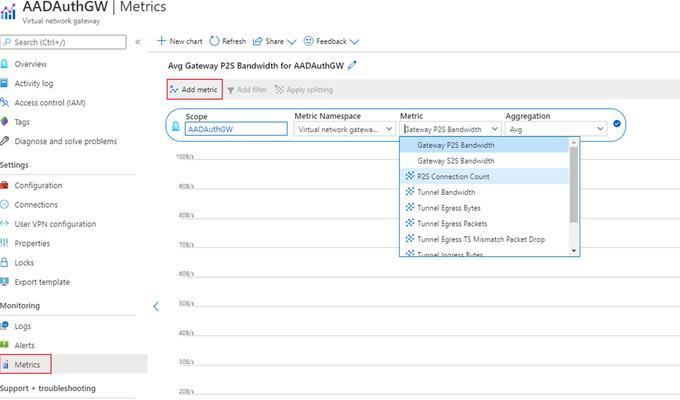Open the Metric combo box
Viewport: 680px width, 400px height.
pos(450,129)
